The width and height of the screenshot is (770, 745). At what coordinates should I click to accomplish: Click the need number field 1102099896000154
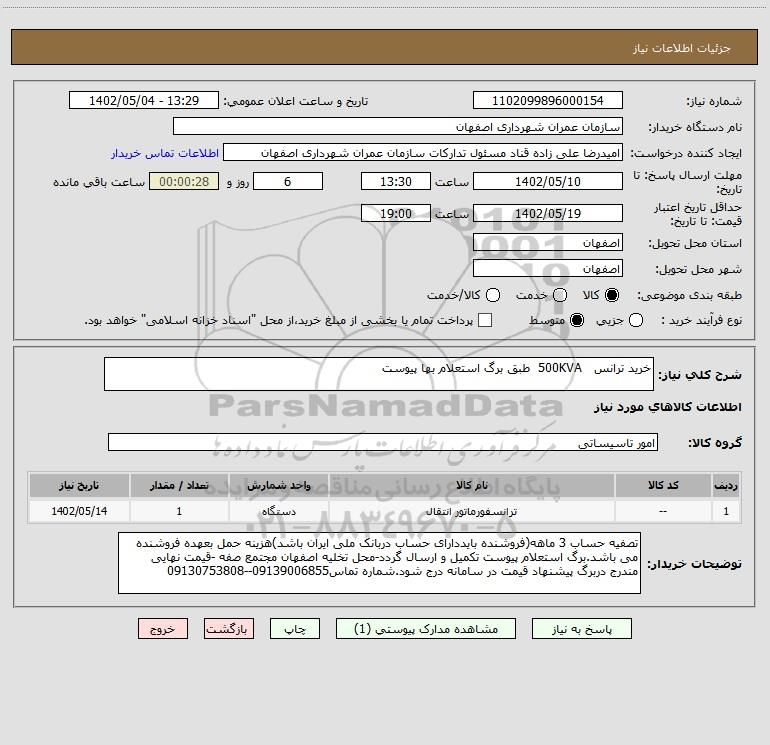point(548,100)
